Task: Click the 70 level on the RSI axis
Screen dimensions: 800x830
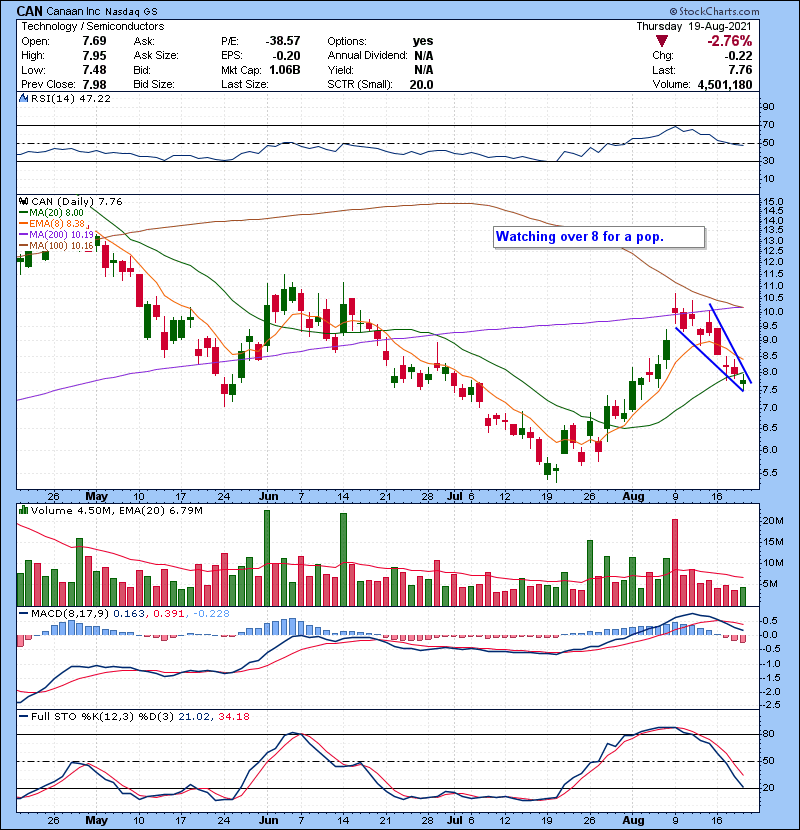Action: tap(768, 125)
